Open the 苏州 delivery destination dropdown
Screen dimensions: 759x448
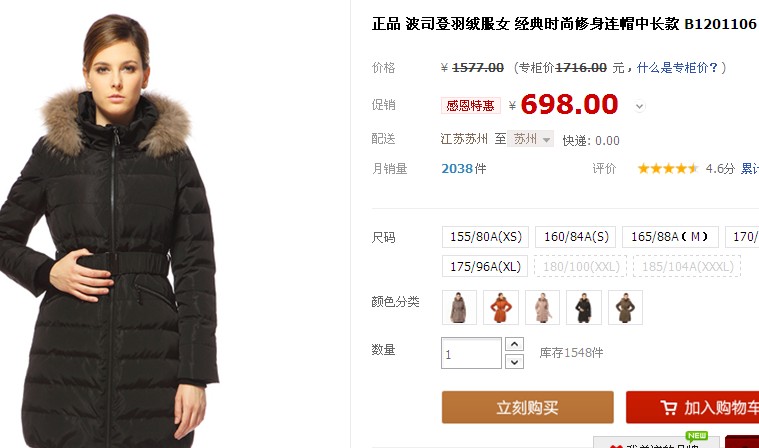tap(531, 139)
